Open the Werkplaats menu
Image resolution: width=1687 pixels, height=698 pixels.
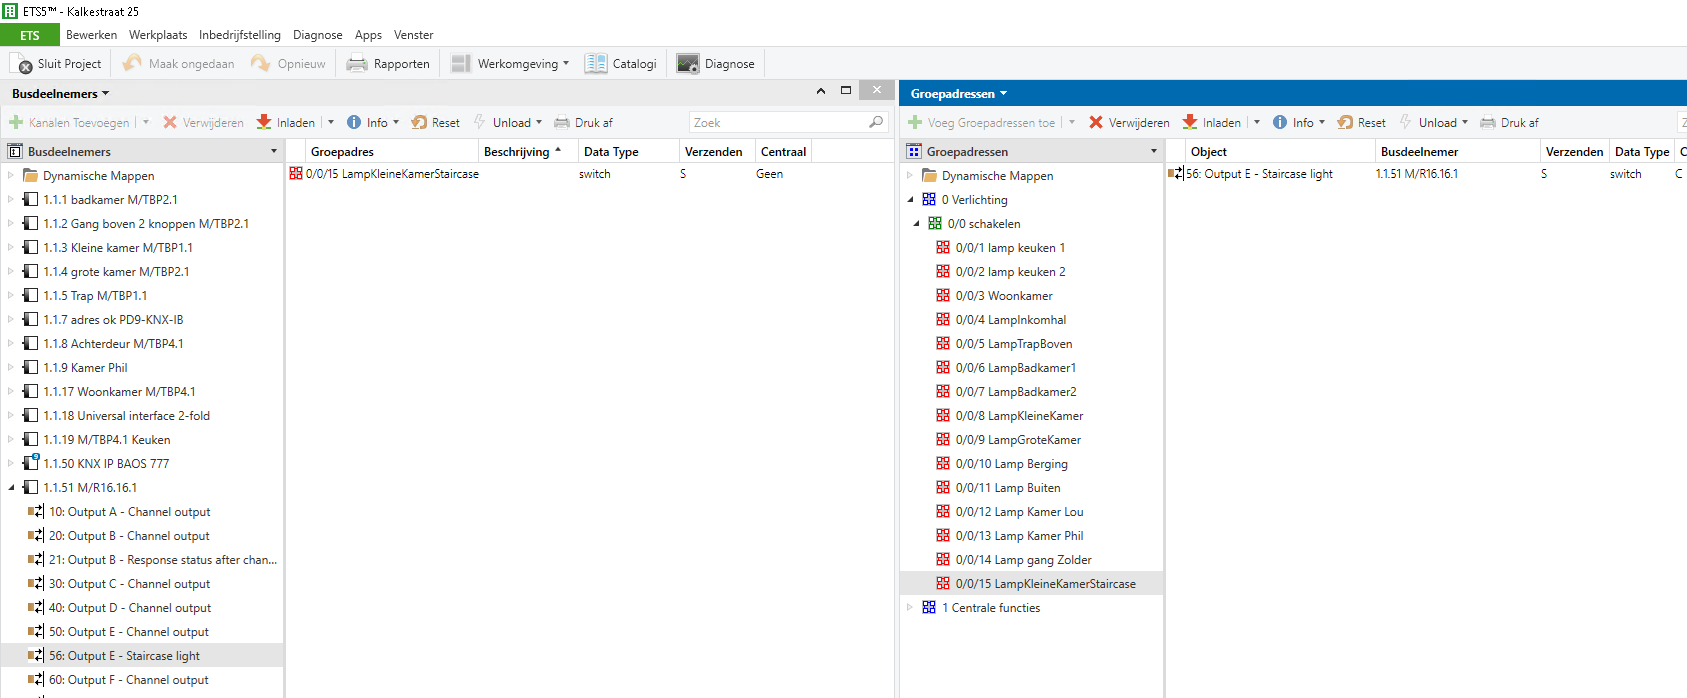(158, 35)
